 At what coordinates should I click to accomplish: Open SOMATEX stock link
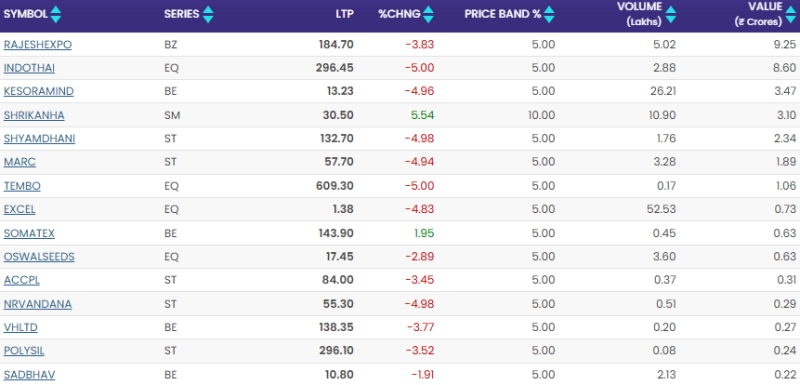coord(29,233)
